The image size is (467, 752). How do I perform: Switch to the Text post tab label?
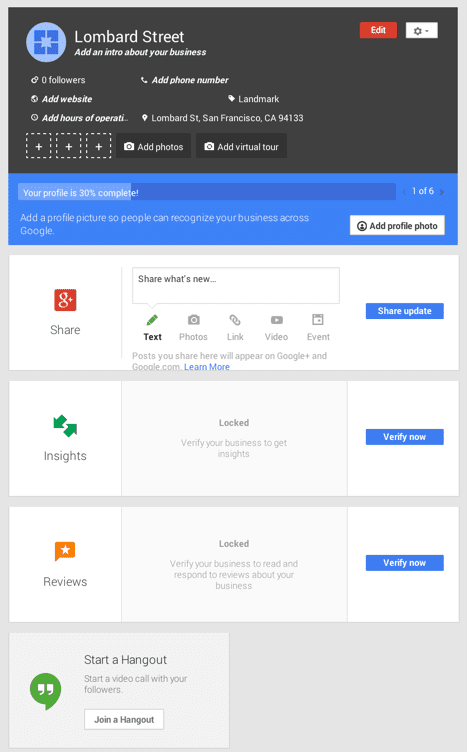pyautogui.click(x=152, y=337)
